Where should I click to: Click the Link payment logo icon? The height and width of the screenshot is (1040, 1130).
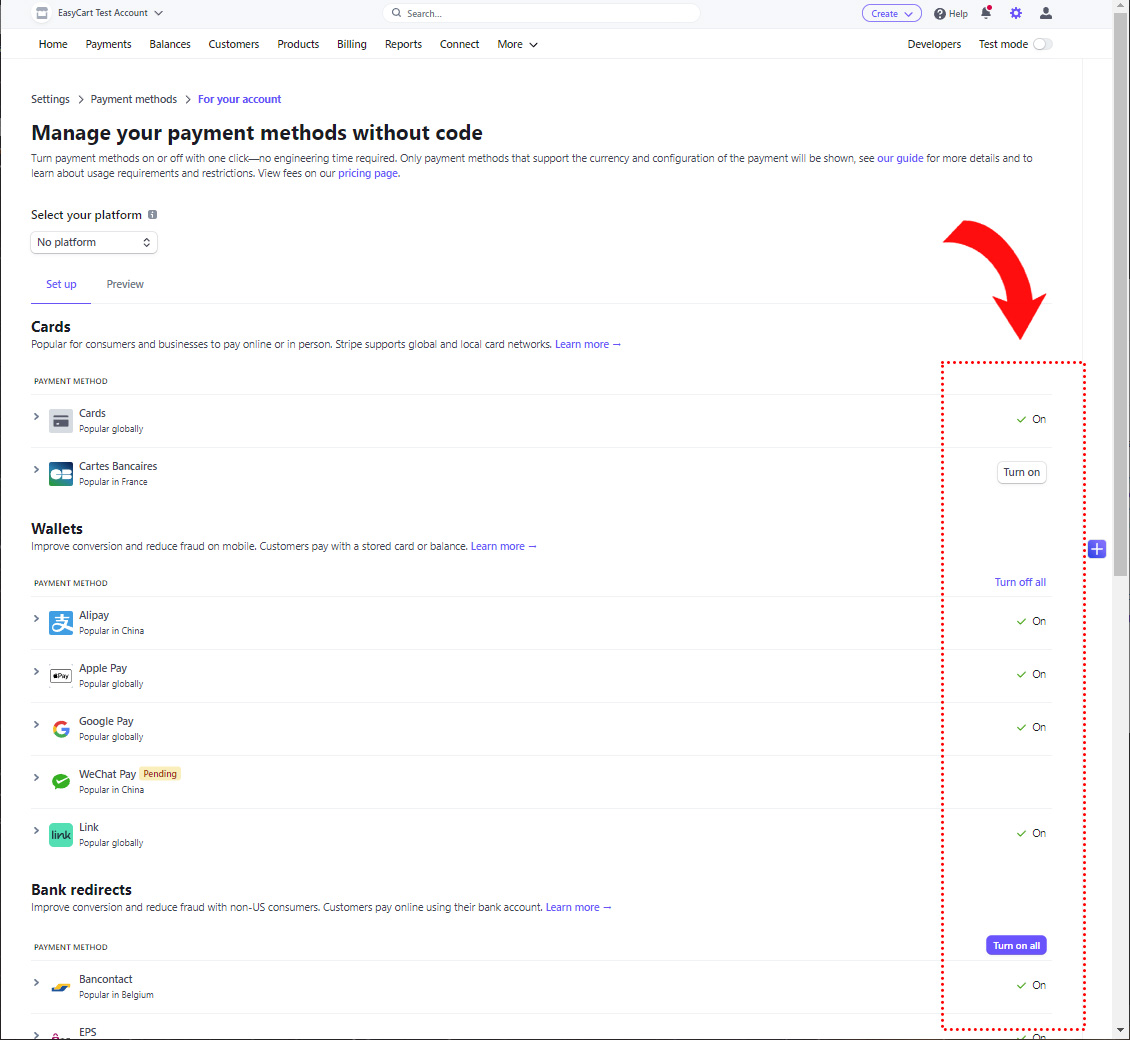(x=61, y=834)
